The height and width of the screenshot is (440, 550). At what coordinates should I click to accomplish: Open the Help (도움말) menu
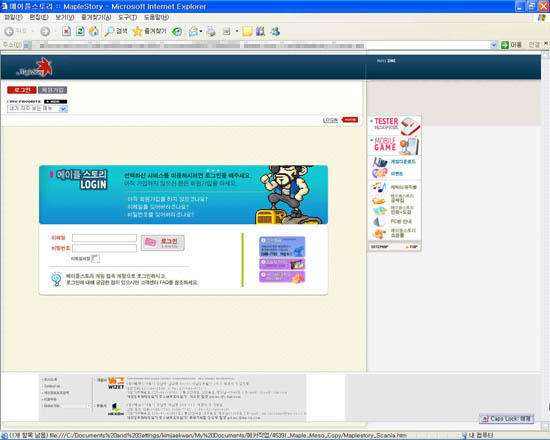tap(156, 17)
